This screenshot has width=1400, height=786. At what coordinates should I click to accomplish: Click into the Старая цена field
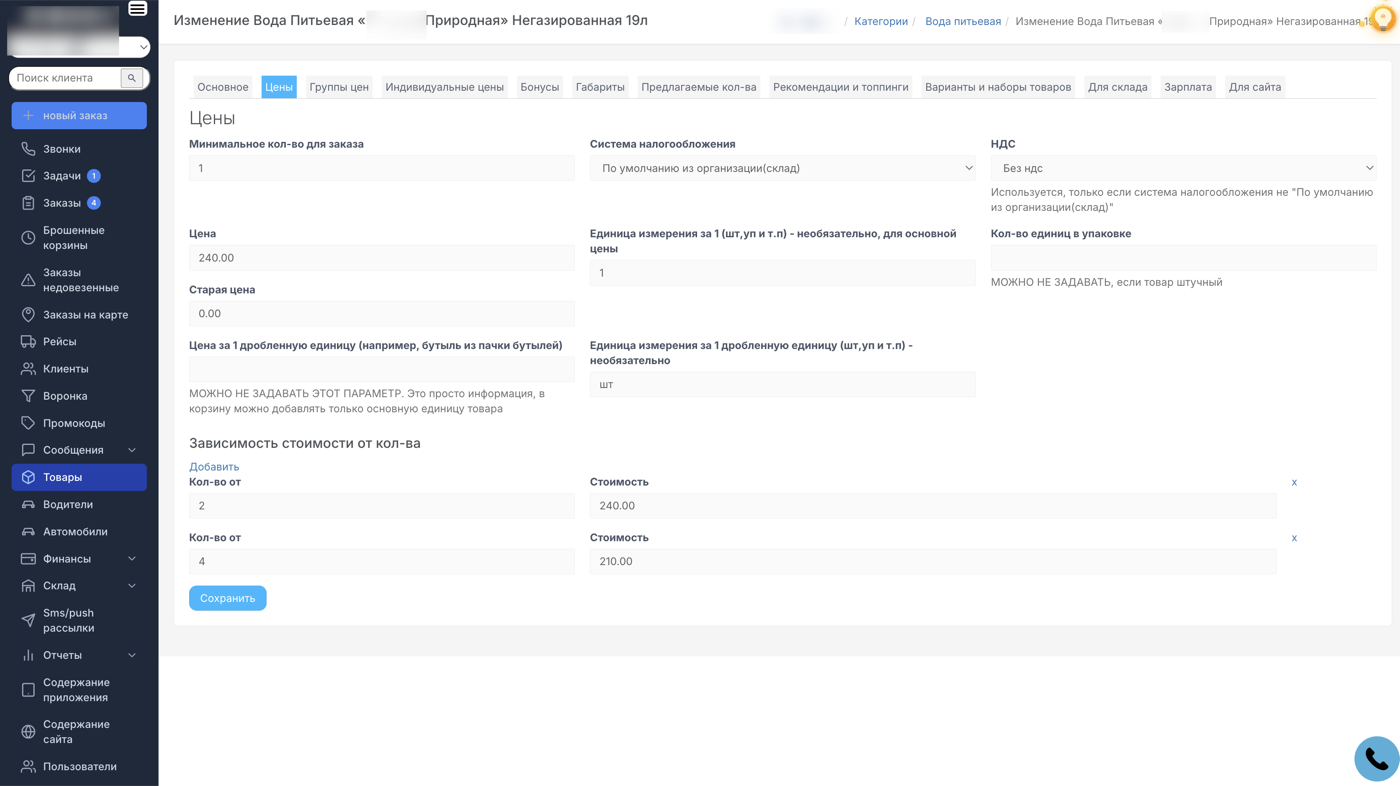(381, 314)
